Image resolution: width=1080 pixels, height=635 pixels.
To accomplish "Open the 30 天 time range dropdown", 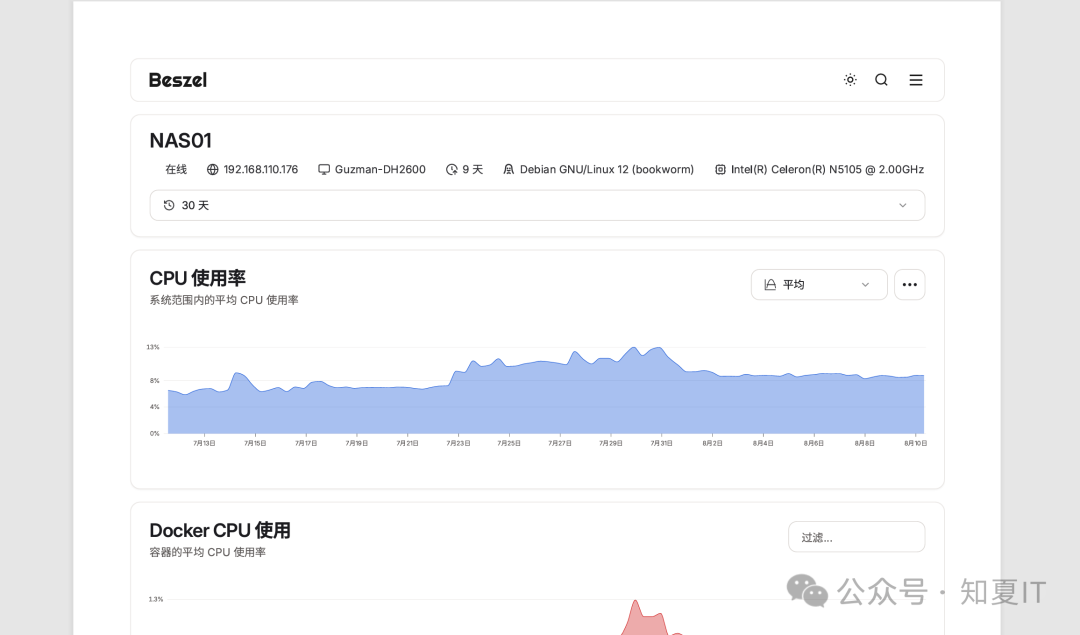I will (537, 205).
